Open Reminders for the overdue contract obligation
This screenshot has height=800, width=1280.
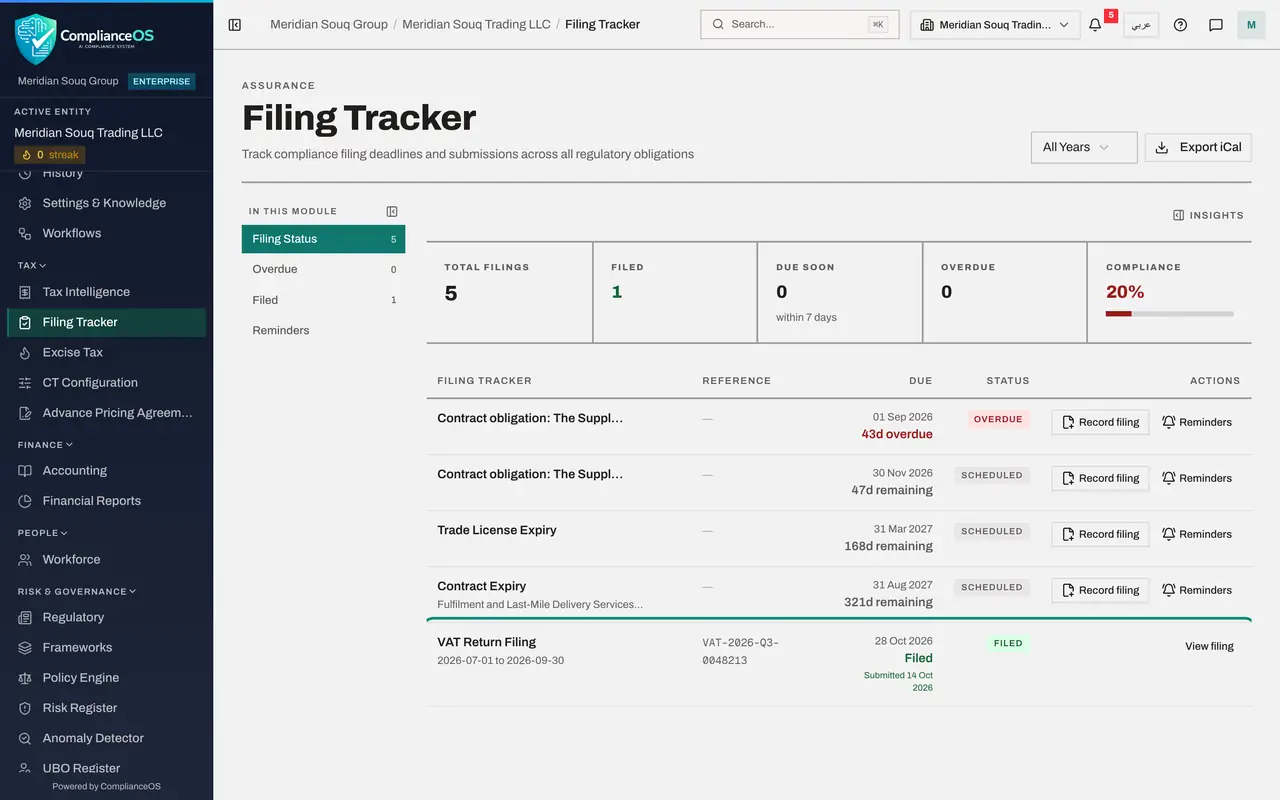1197,422
